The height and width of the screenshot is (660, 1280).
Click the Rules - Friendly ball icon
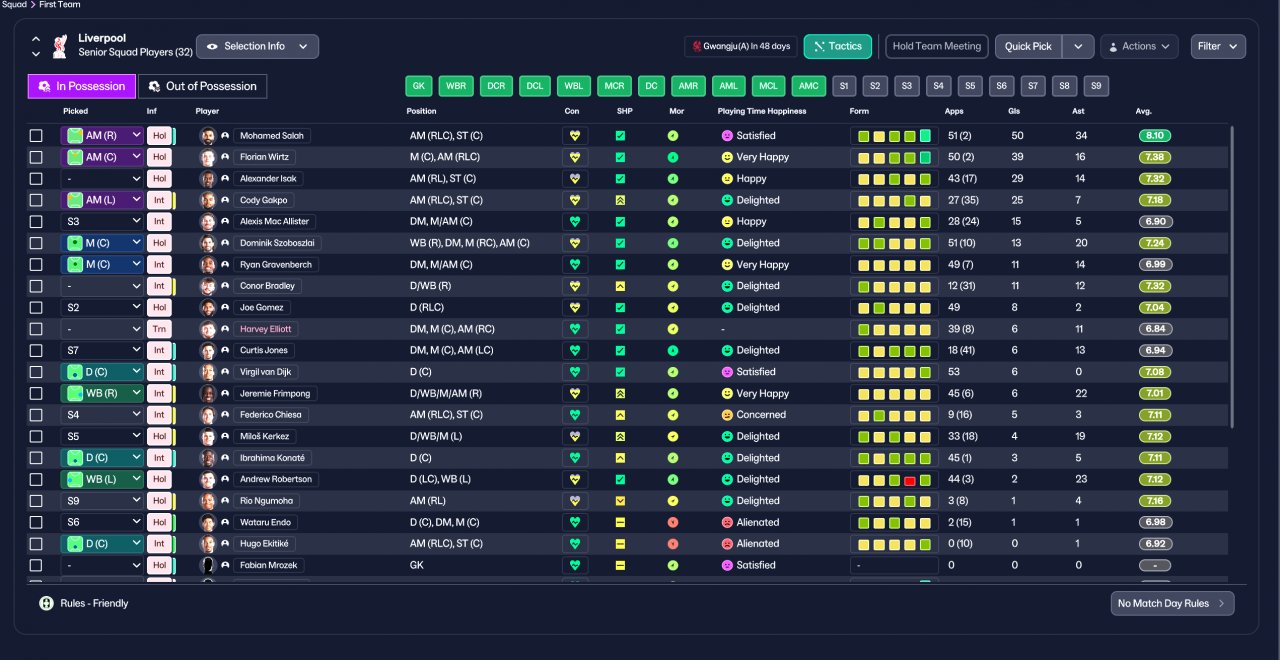click(46, 603)
